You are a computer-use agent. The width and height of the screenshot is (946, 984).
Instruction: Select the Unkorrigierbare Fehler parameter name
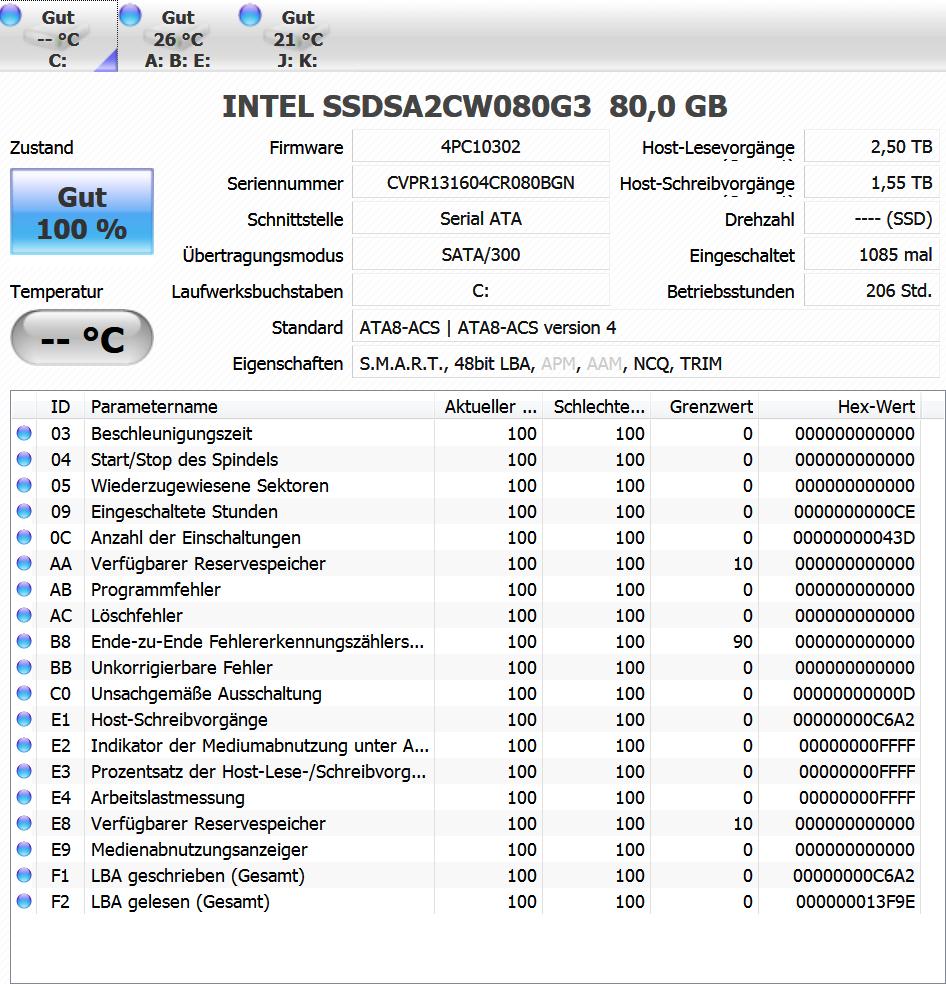pos(181,668)
